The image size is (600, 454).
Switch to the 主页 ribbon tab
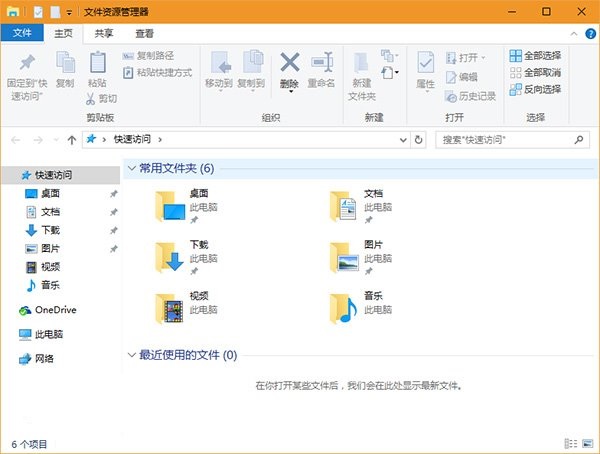(x=63, y=34)
